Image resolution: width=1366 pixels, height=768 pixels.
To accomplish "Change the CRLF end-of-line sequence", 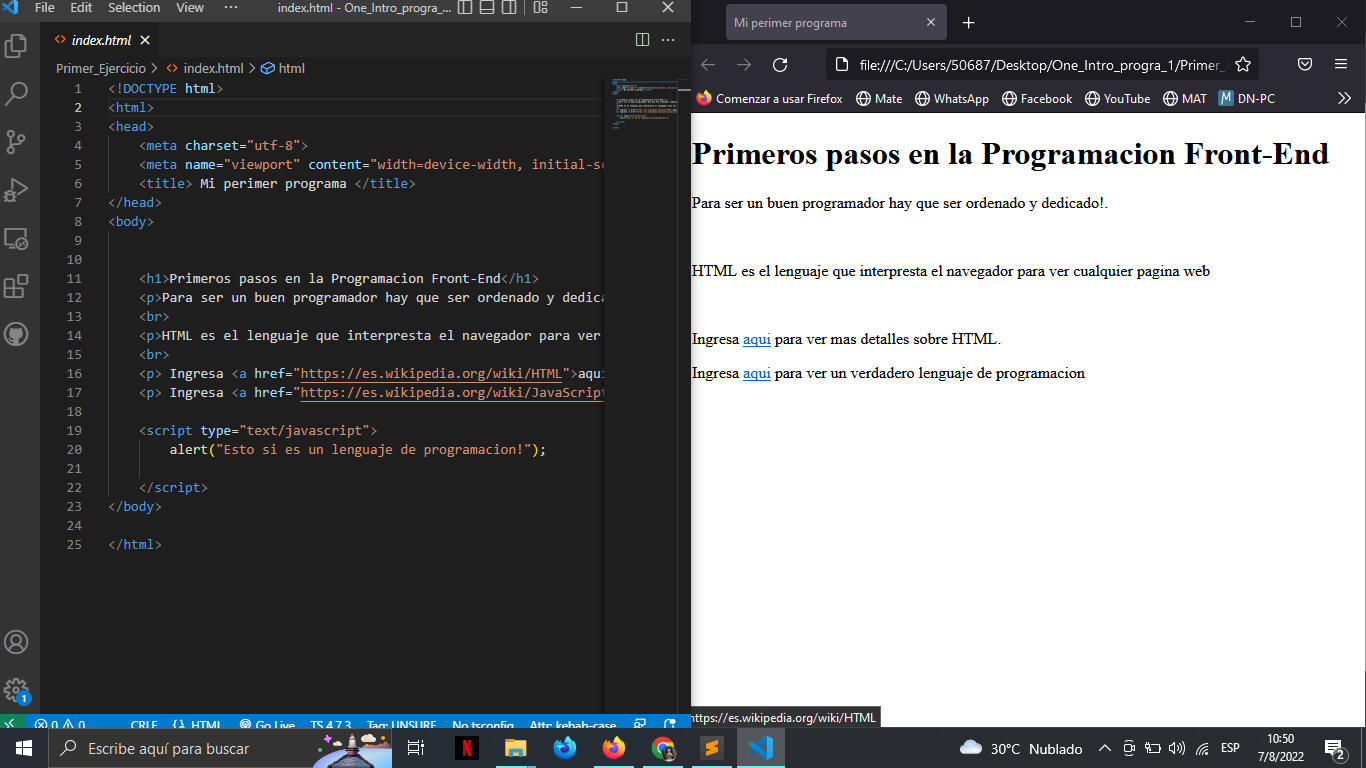I will click(x=144, y=725).
